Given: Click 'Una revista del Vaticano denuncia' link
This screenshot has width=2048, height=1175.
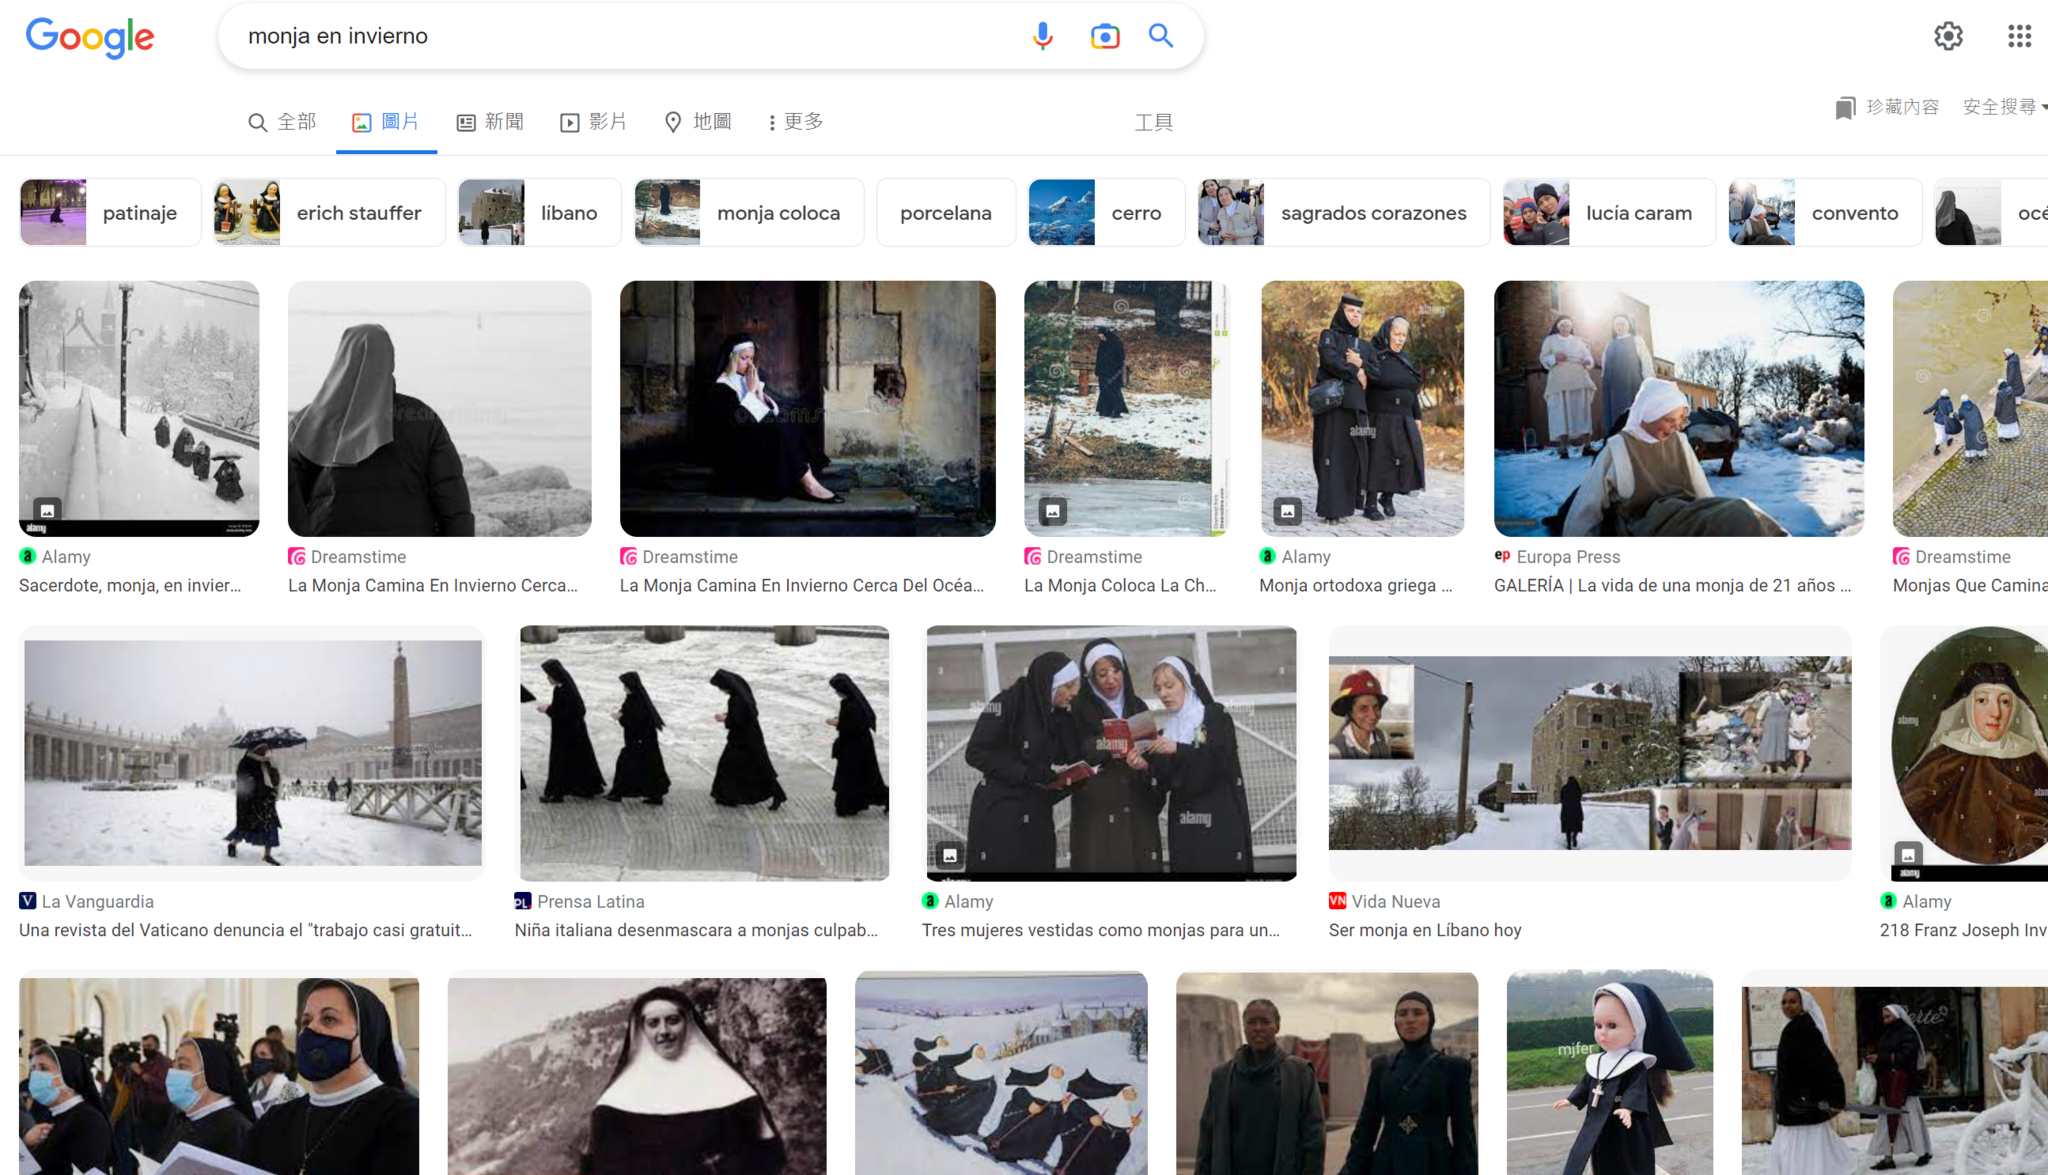Looking at the screenshot, I should (245, 931).
